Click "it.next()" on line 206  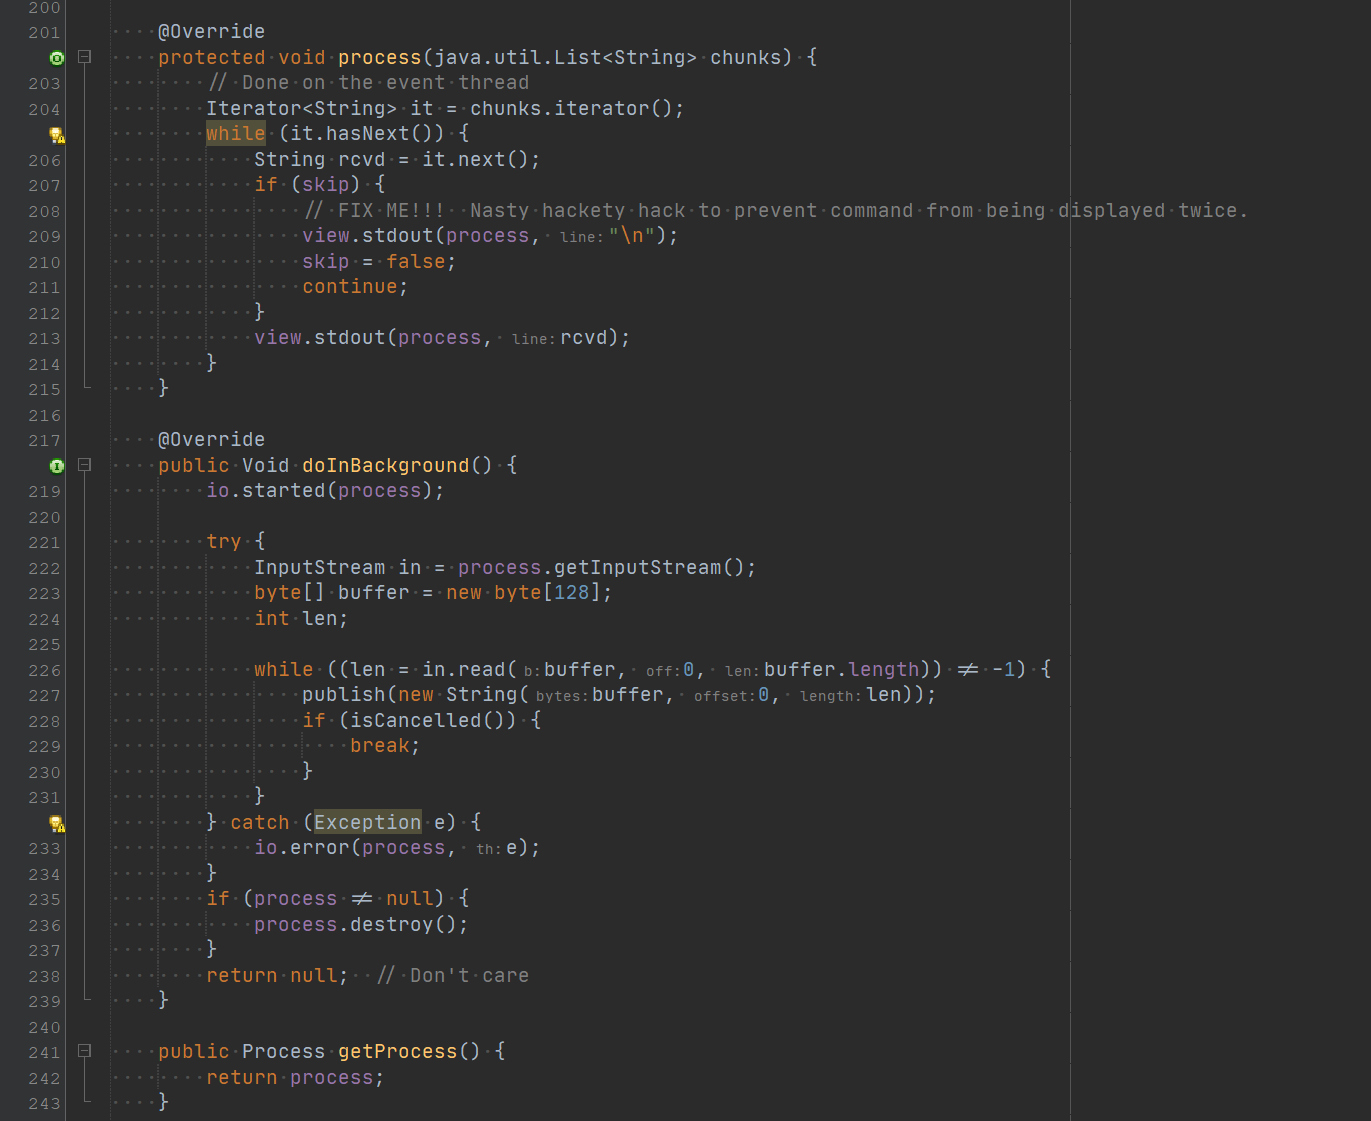pos(476,160)
